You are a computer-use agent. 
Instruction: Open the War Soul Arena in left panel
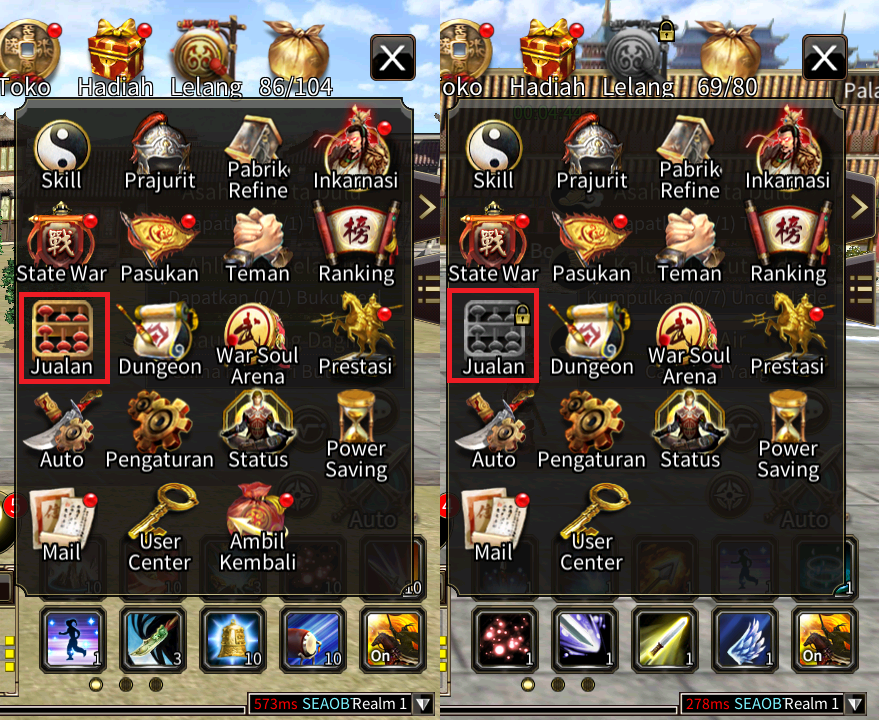click(258, 343)
